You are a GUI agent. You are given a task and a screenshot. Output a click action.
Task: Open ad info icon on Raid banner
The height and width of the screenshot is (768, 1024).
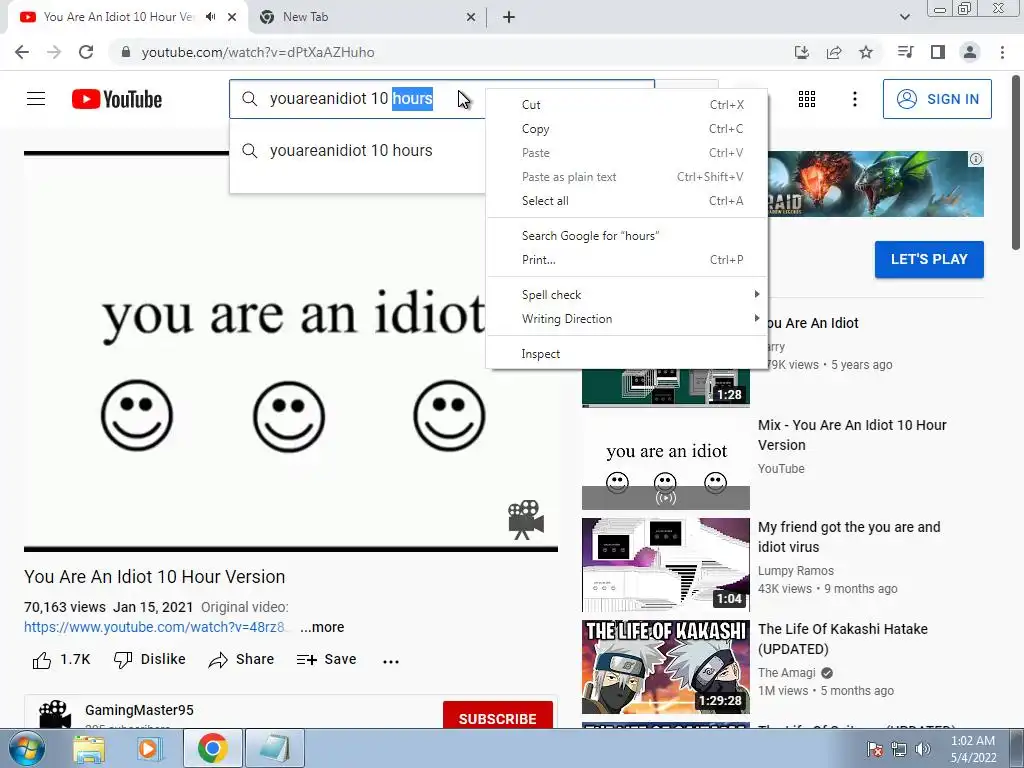976,159
